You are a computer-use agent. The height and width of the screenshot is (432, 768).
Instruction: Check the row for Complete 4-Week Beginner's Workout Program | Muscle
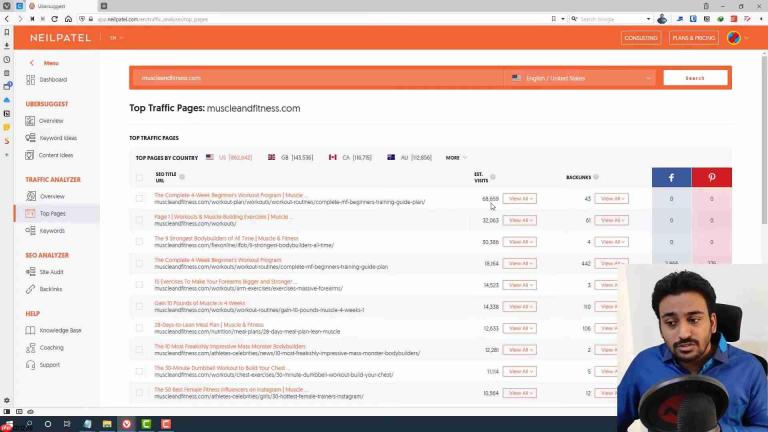pos(140,198)
